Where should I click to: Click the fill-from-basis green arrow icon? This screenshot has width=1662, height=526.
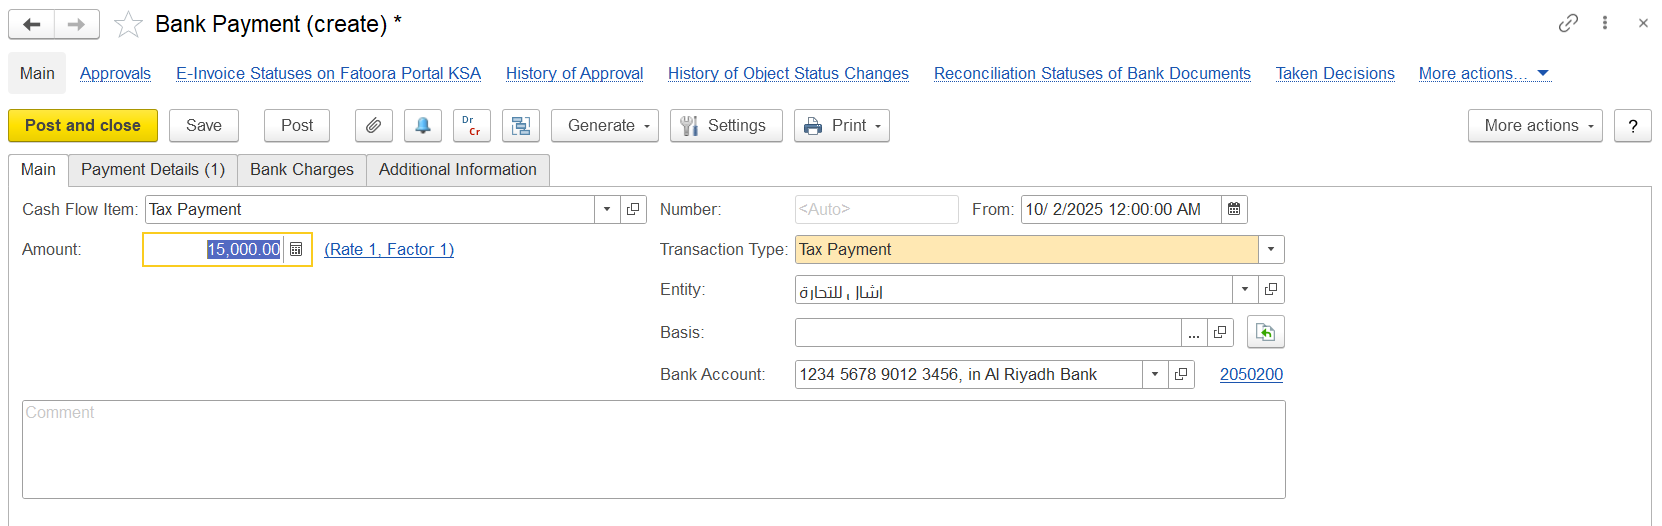point(1265,333)
